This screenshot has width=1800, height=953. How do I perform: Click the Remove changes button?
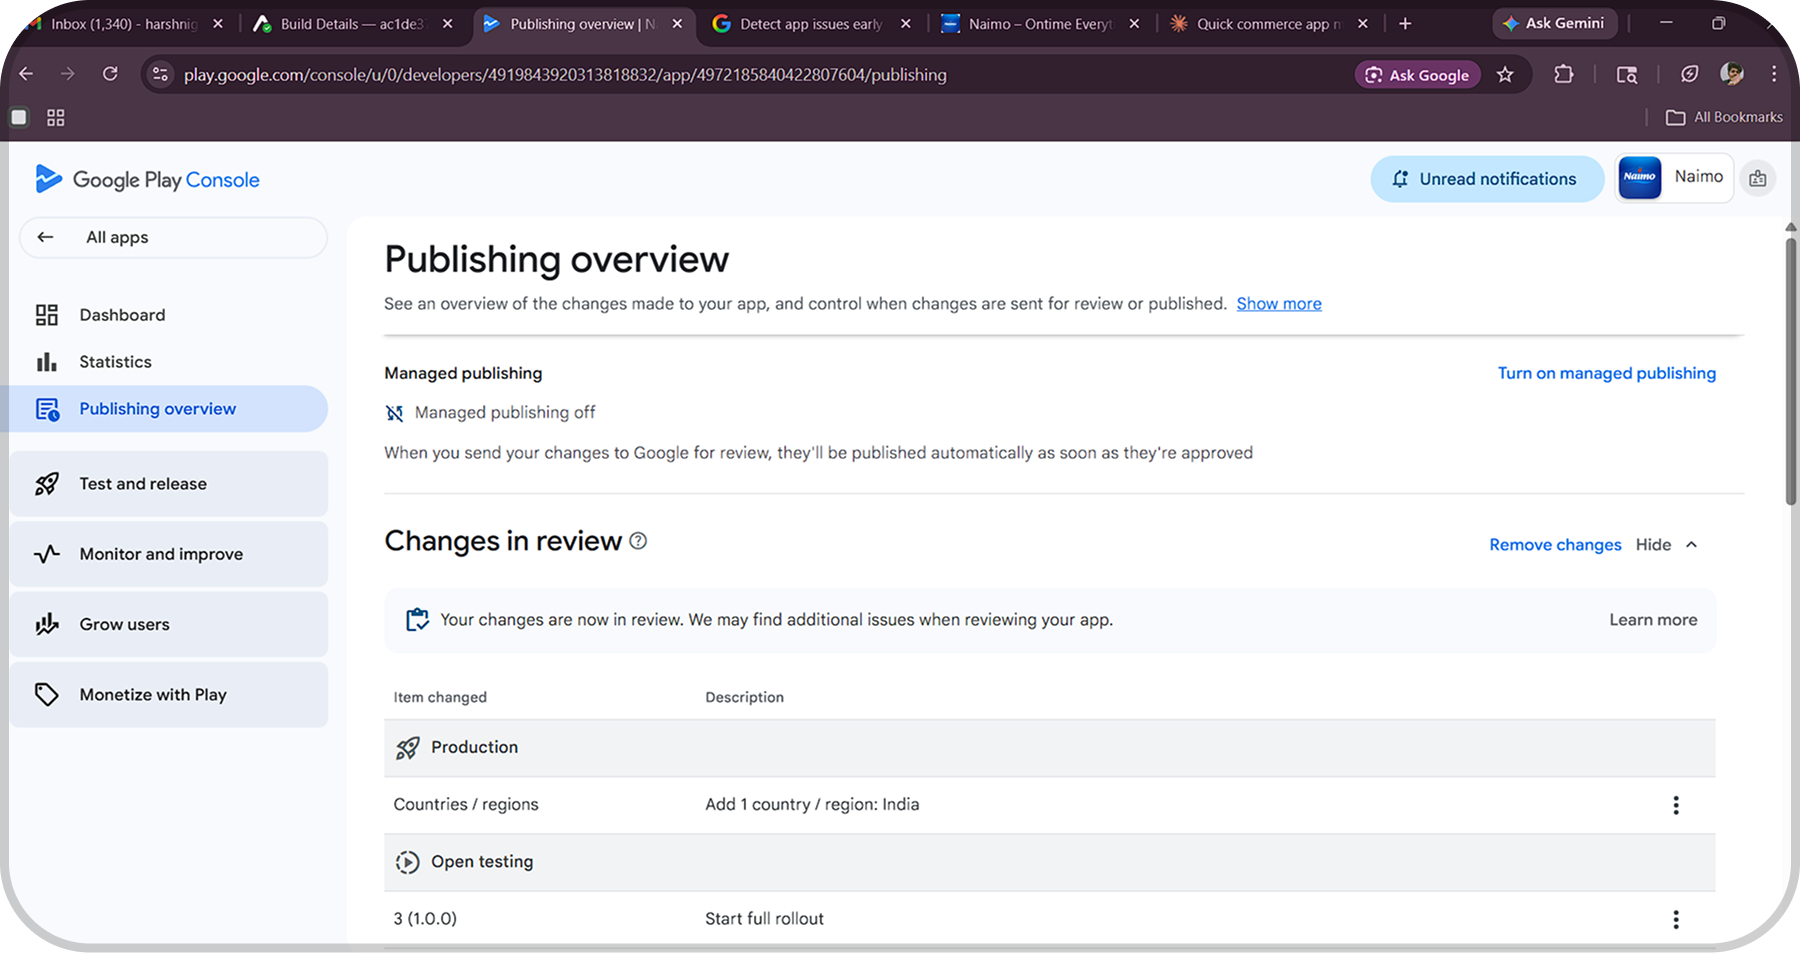pos(1555,545)
